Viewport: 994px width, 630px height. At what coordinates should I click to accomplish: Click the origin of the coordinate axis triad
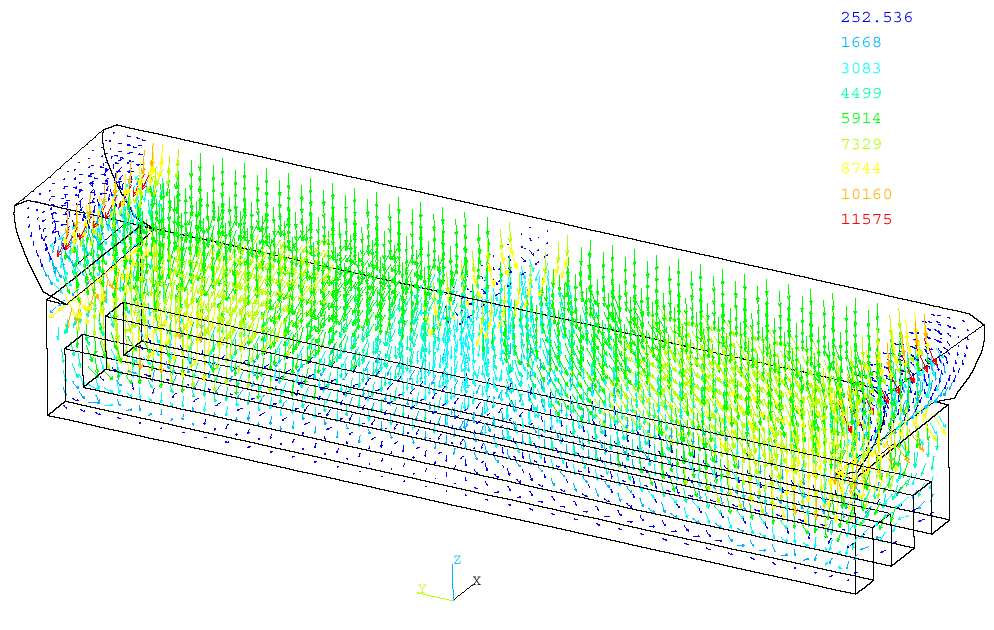tap(453, 598)
